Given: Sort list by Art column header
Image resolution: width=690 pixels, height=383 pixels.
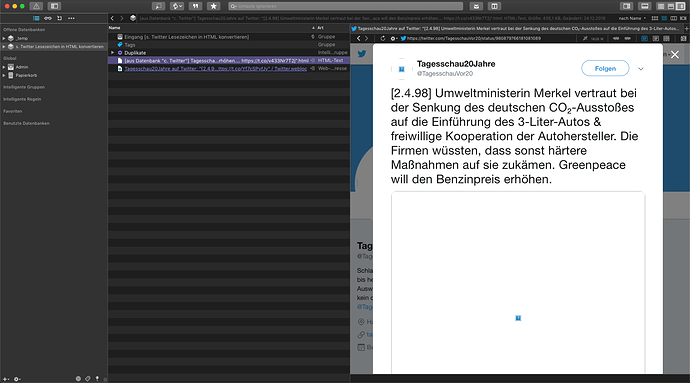Looking at the screenshot, I should [x=320, y=28].
